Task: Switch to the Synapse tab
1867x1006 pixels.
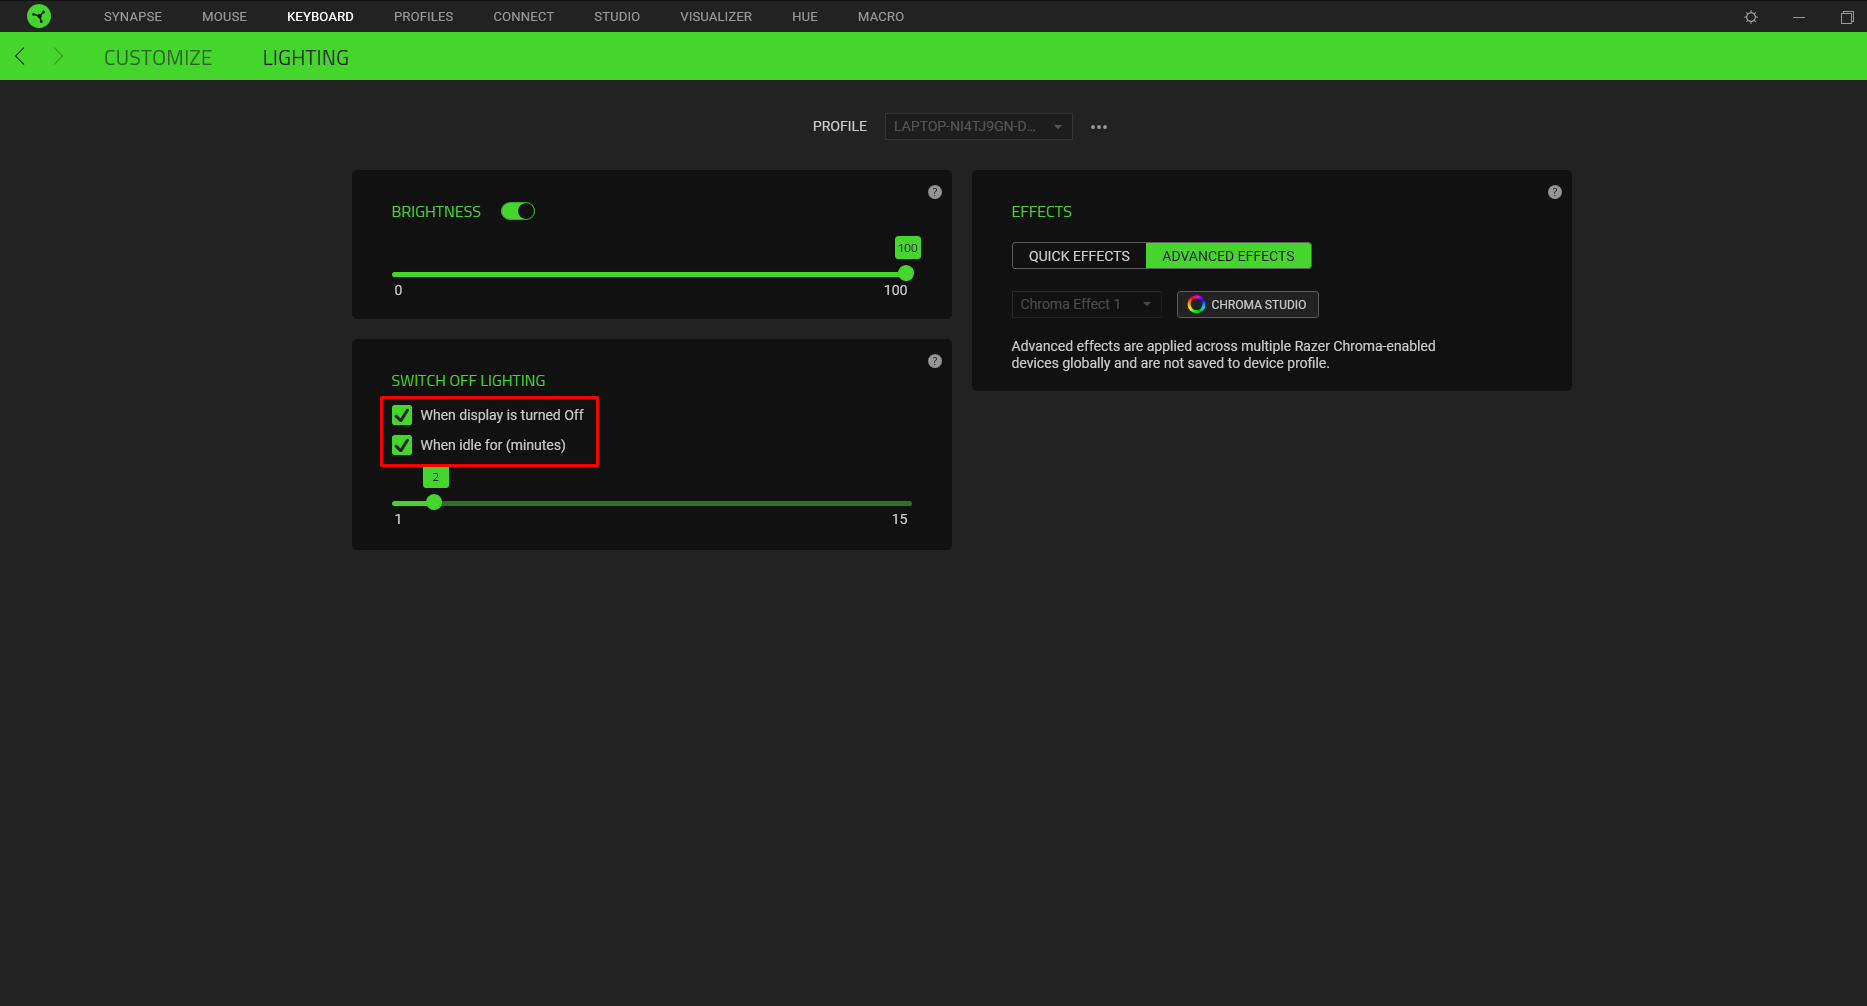Action: (x=133, y=17)
